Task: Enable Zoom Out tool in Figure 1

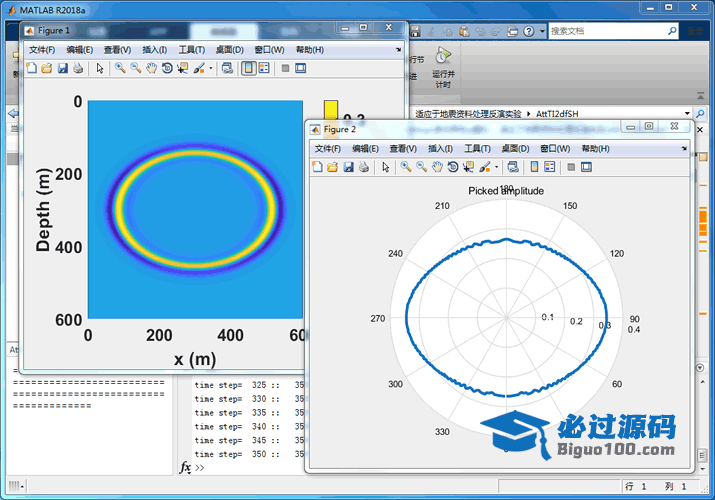Action: pyautogui.click(x=135, y=68)
